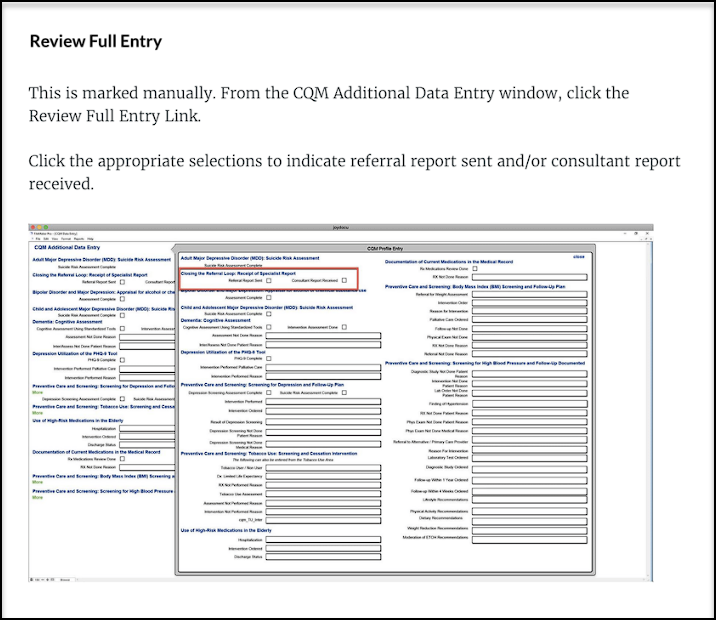Click Intervention Performed field under Depression Screening

[323, 402]
